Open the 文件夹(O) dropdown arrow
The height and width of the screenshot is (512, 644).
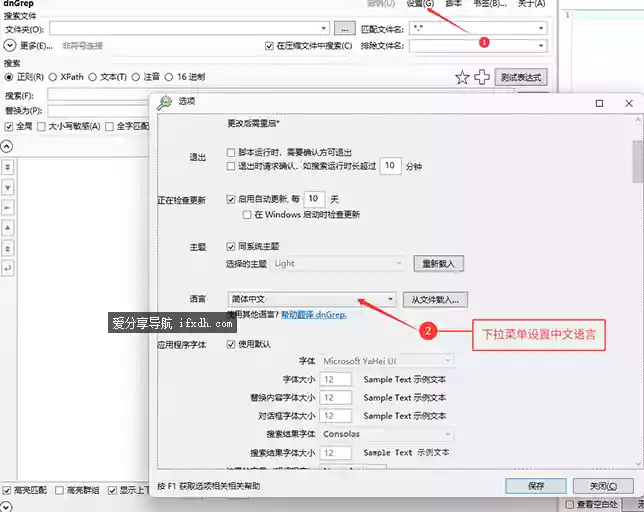(x=324, y=28)
